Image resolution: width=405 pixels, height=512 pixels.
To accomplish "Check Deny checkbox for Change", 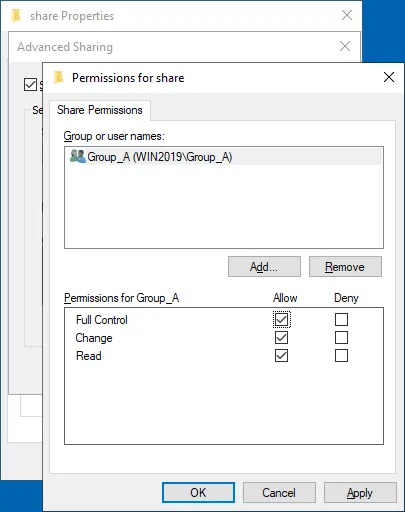I will 341,338.
